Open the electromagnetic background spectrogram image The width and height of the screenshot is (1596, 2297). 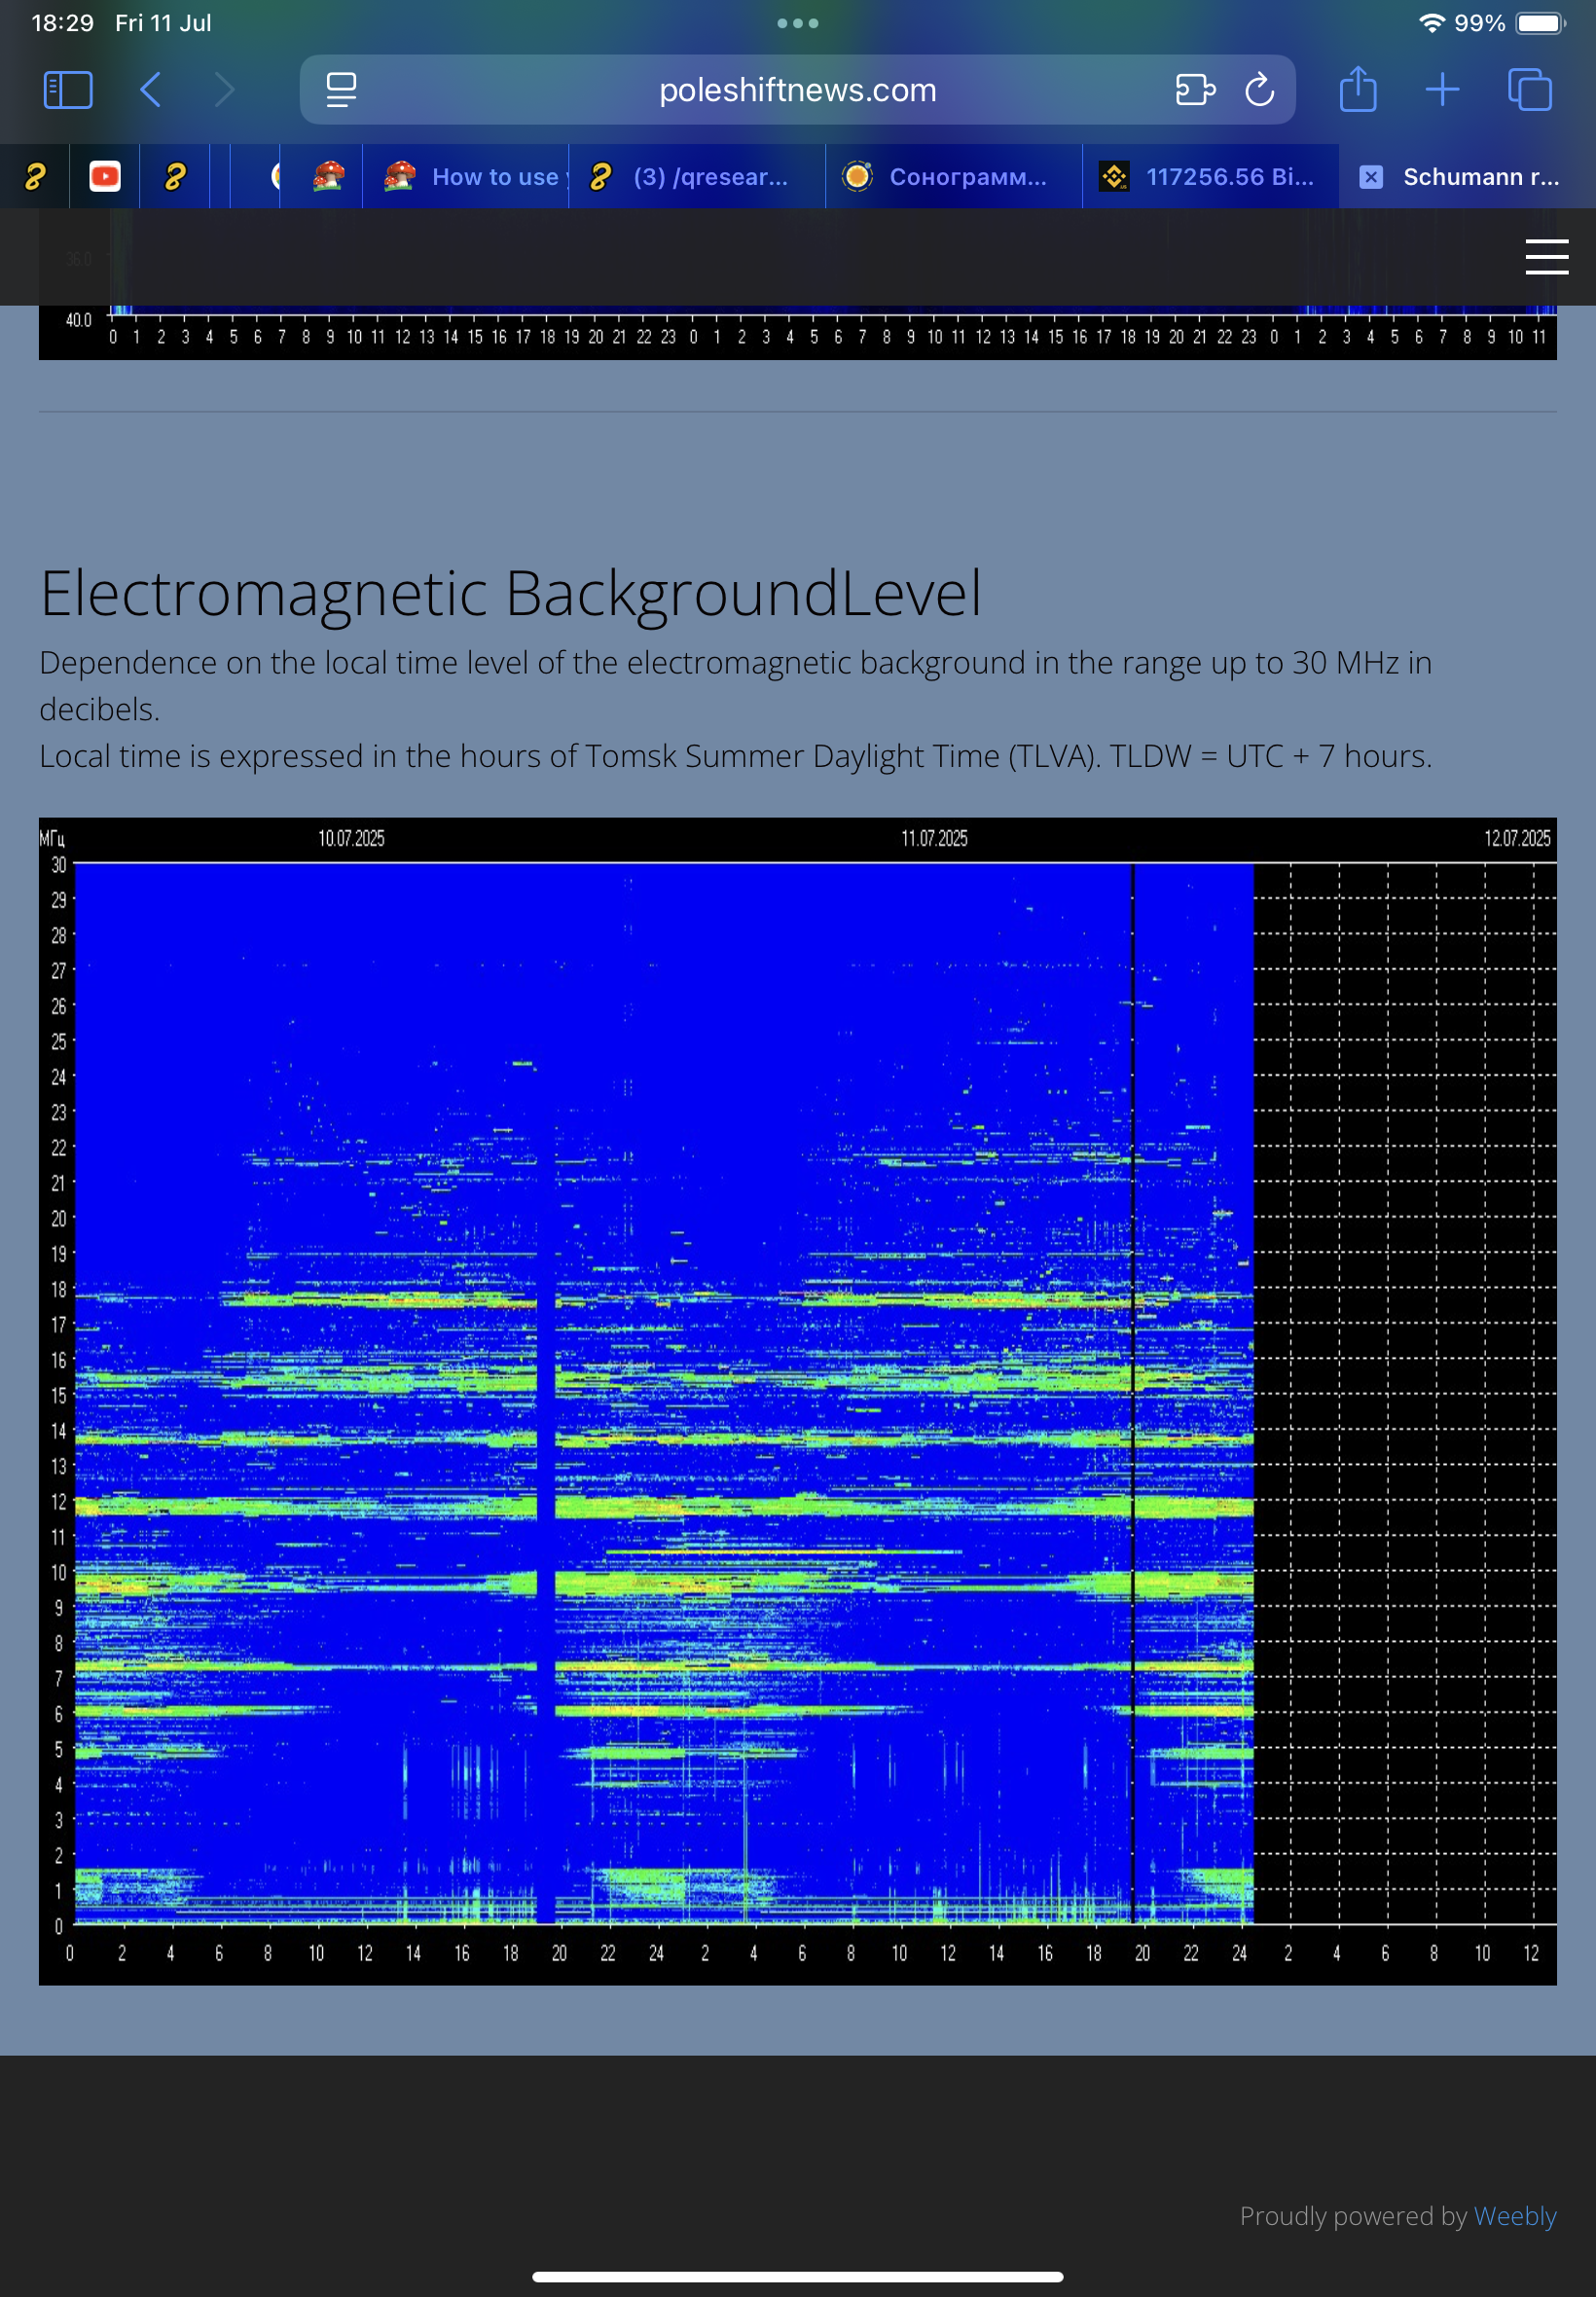797,1401
